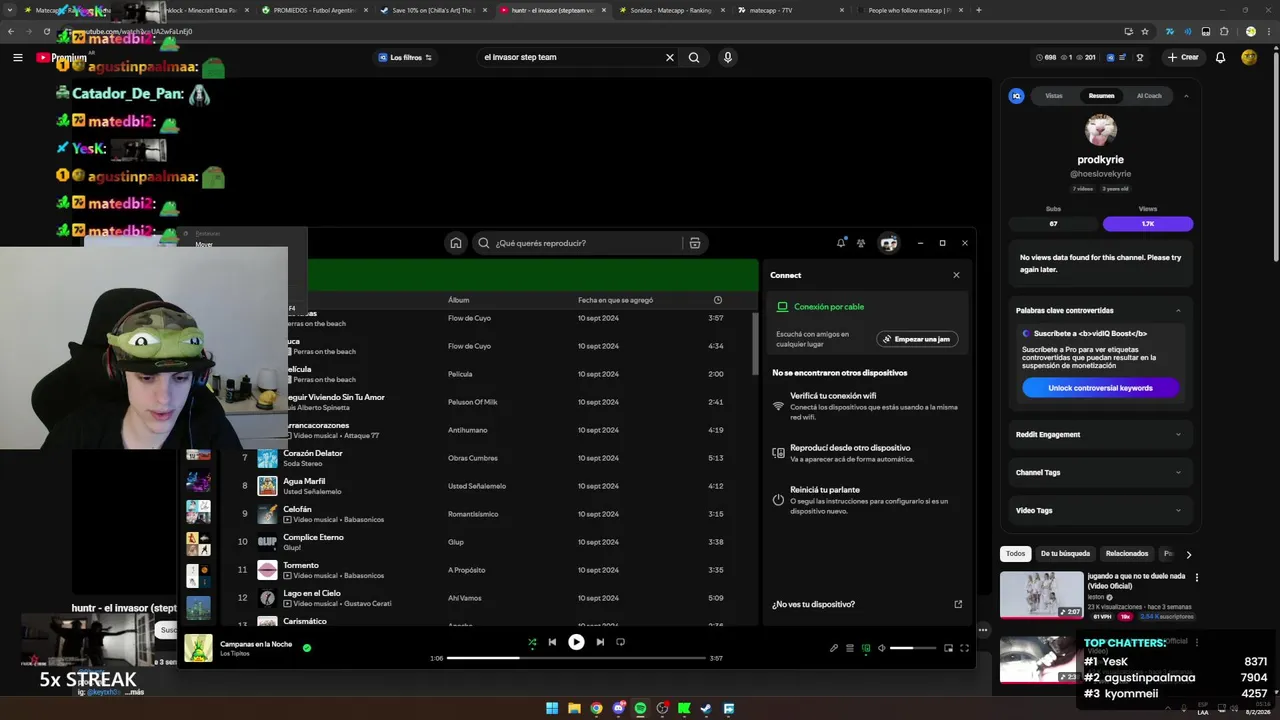Switch to the Resumen tab
Screen dimensions: 1280x720
pyautogui.click(x=1101, y=96)
